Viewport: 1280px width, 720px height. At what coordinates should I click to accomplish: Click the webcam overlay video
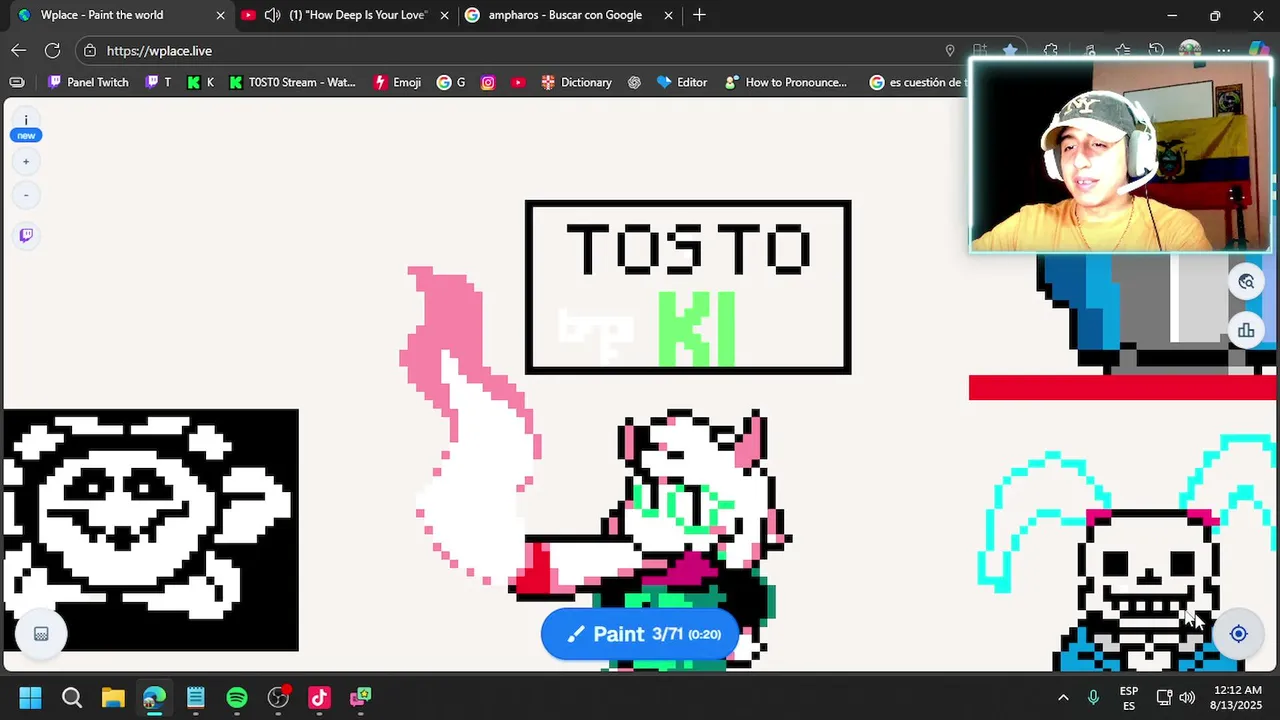coord(1120,155)
